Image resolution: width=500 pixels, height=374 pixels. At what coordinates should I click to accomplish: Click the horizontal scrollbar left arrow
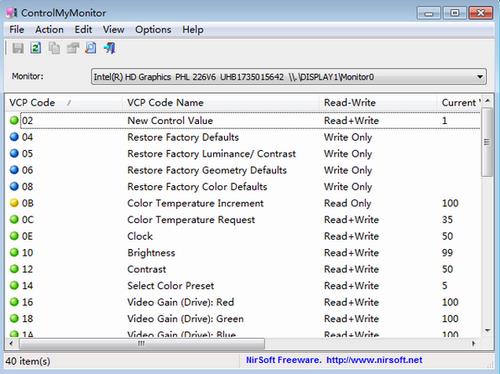coord(12,343)
